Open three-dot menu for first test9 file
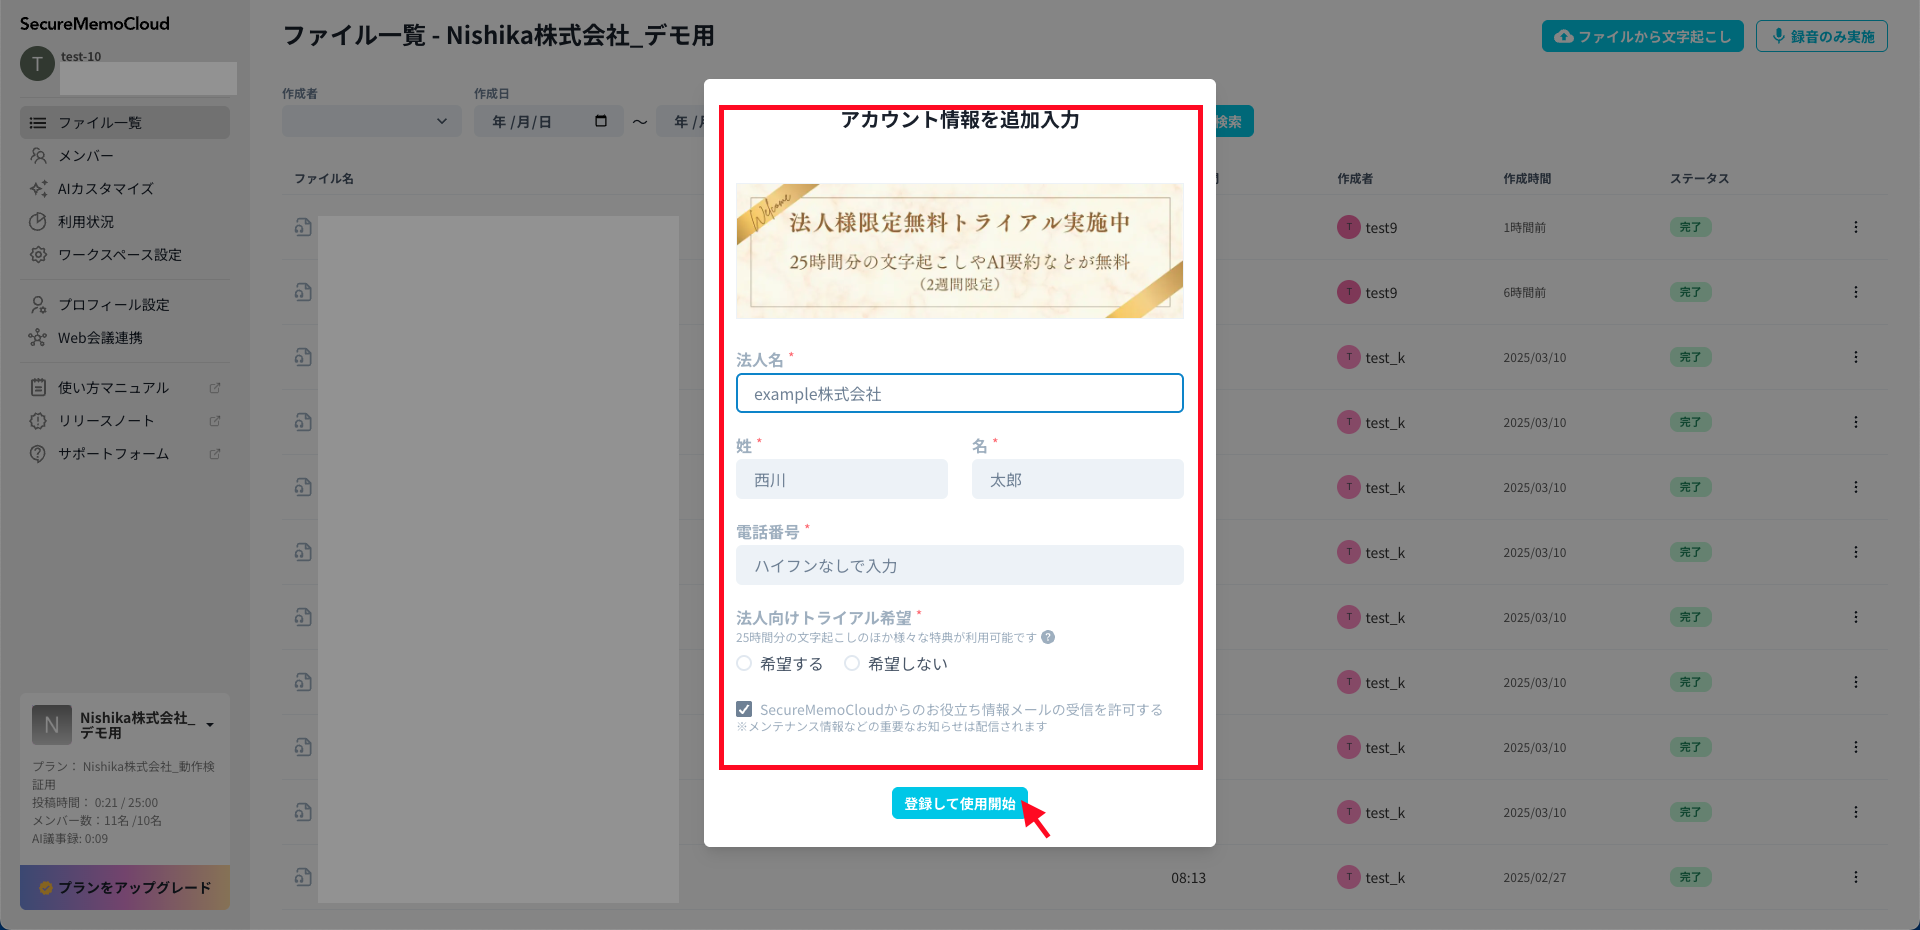 (x=1855, y=227)
